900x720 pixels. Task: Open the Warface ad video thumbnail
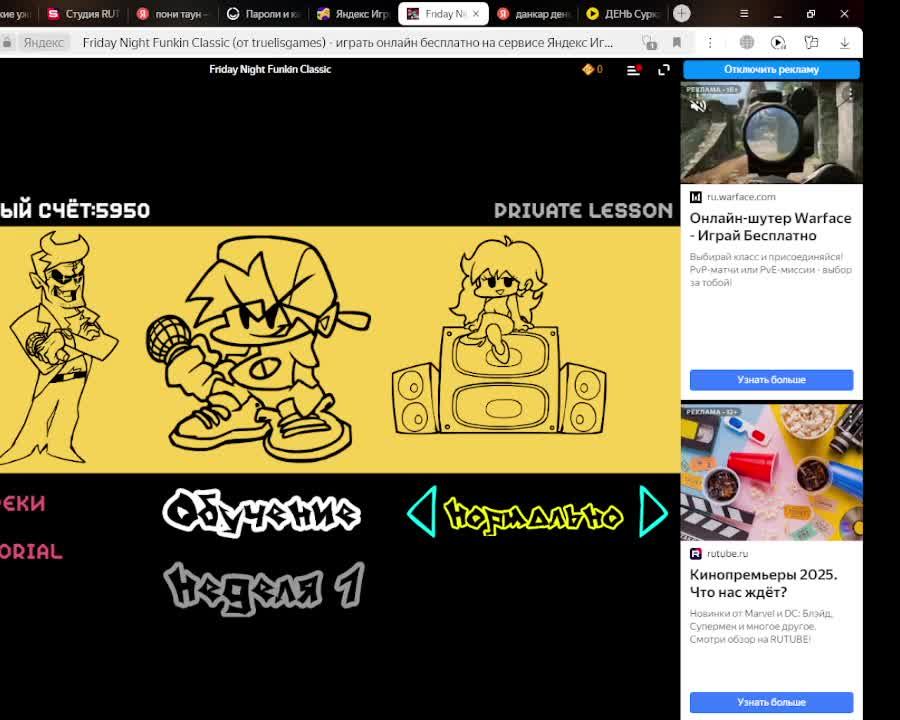(771, 133)
